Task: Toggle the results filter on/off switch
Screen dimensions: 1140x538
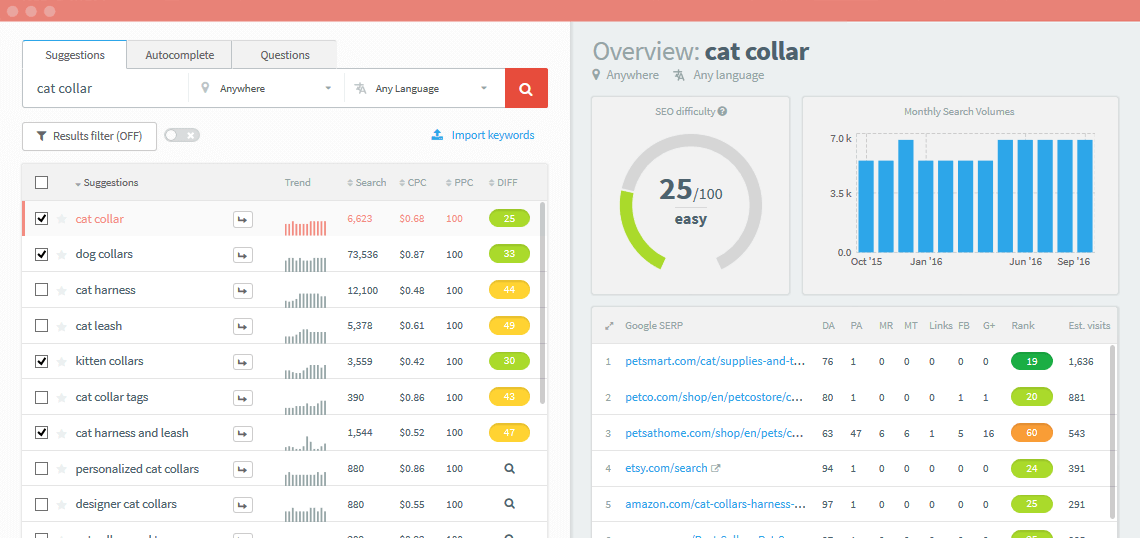Action: [182, 136]
